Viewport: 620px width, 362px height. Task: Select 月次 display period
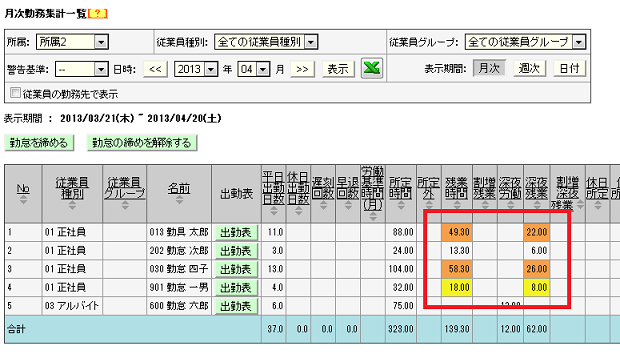tap(489, 69)
